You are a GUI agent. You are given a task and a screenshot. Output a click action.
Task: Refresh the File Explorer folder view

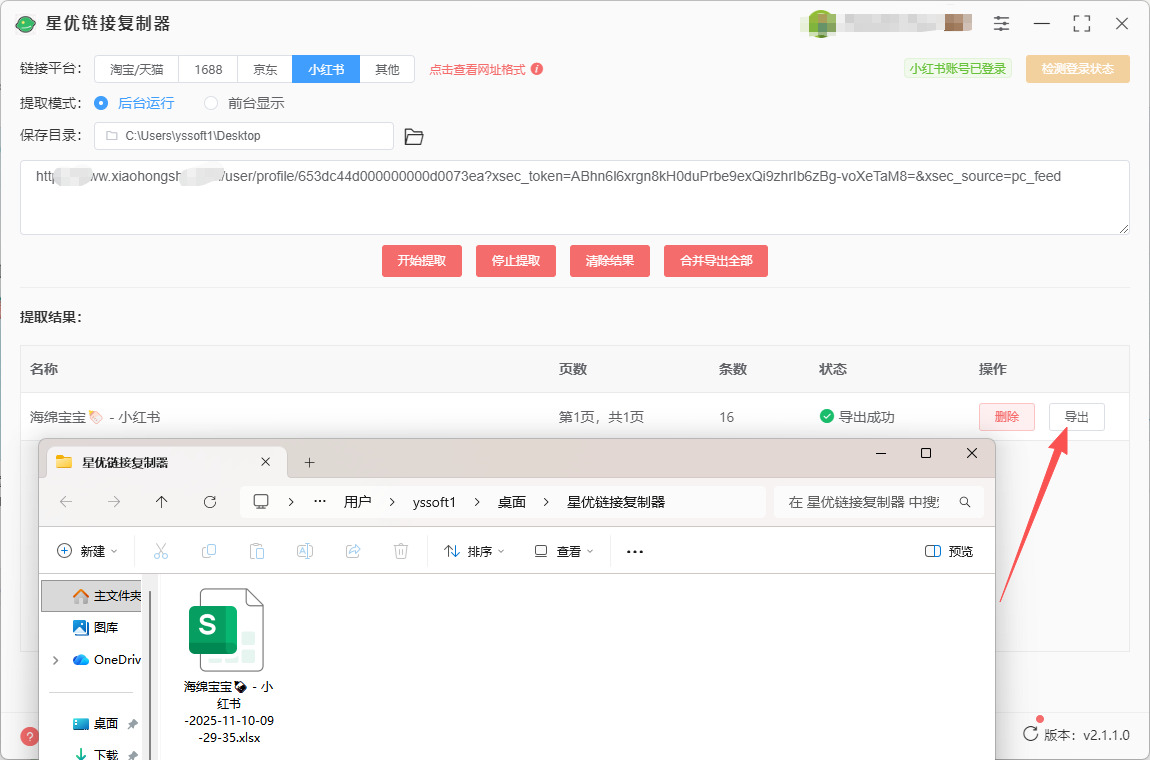click(210, 502)
